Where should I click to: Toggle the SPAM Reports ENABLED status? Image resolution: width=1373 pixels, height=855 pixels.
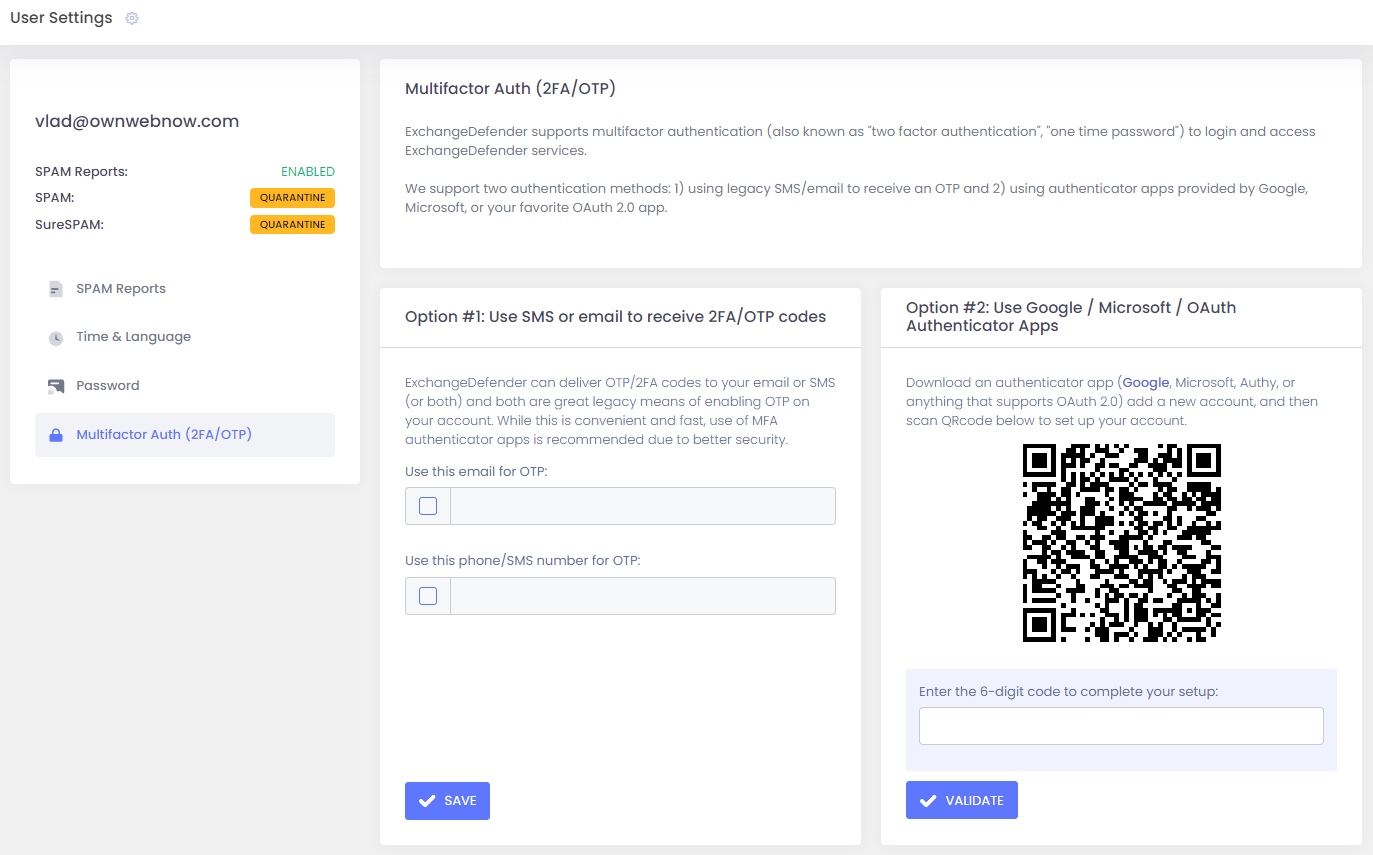308,171
